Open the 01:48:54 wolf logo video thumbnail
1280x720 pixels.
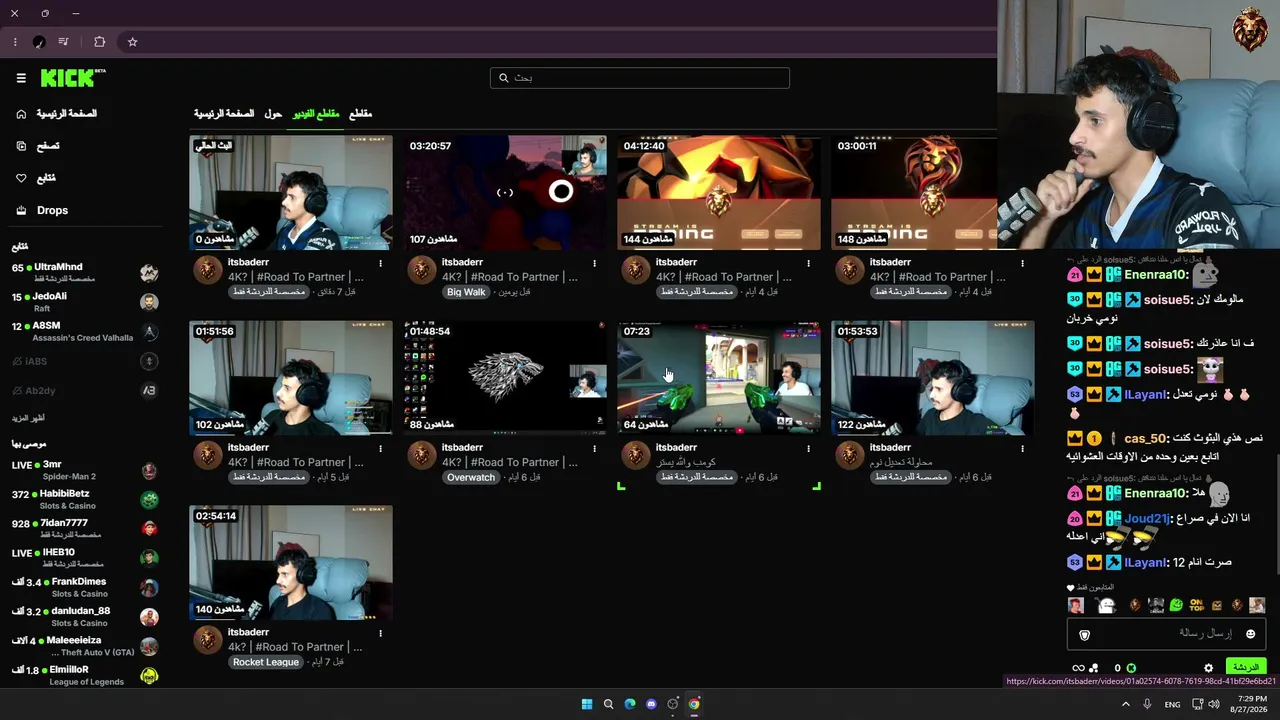[x=505, y=378]
